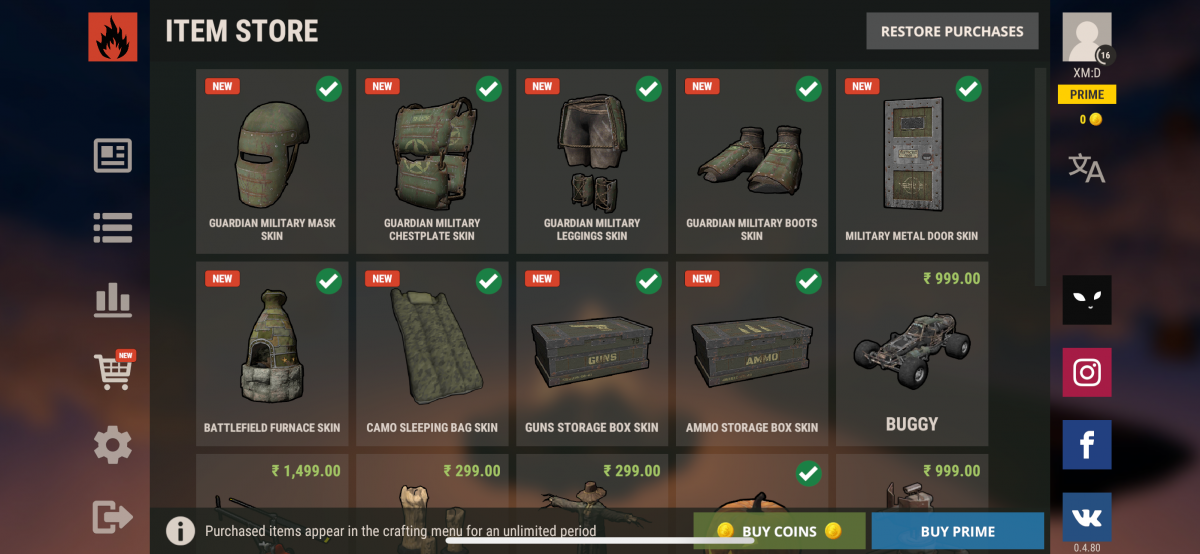Image resolution: width=1200 pixels, height=554 pixels.
Task: Open the shopping cart store icon
Action: point(113,371)
